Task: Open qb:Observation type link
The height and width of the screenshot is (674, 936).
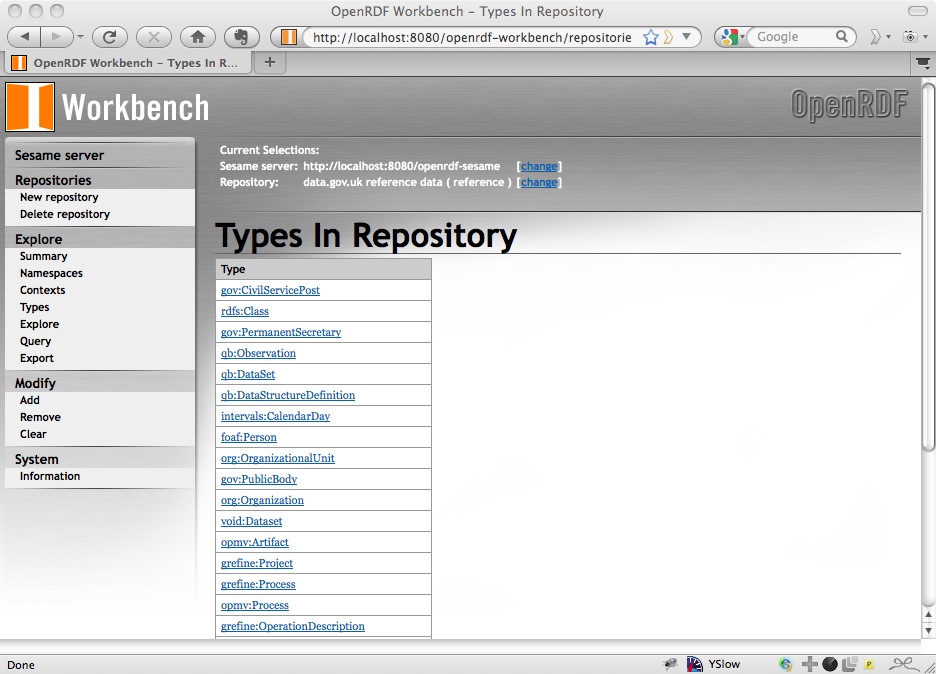Action: [x=258, y=353]
